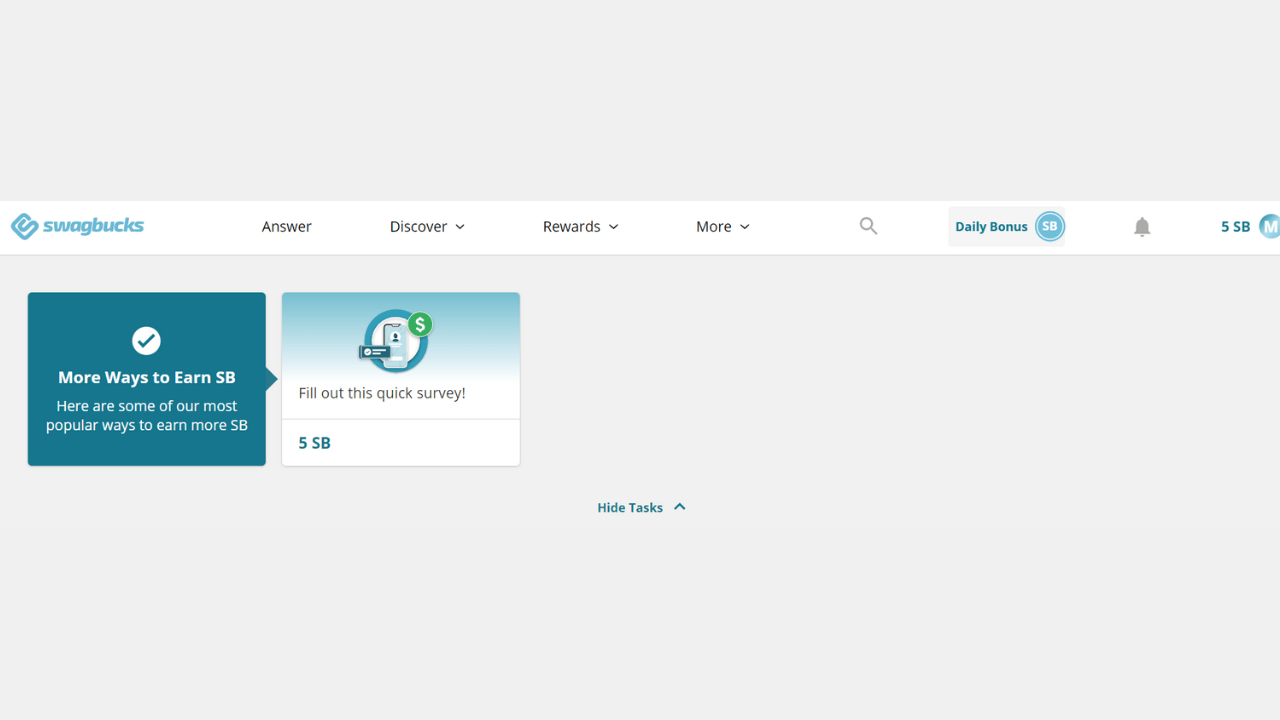Click the checkmark icon on More Ways card
1280x720 pixels.
tap(146, 341)
